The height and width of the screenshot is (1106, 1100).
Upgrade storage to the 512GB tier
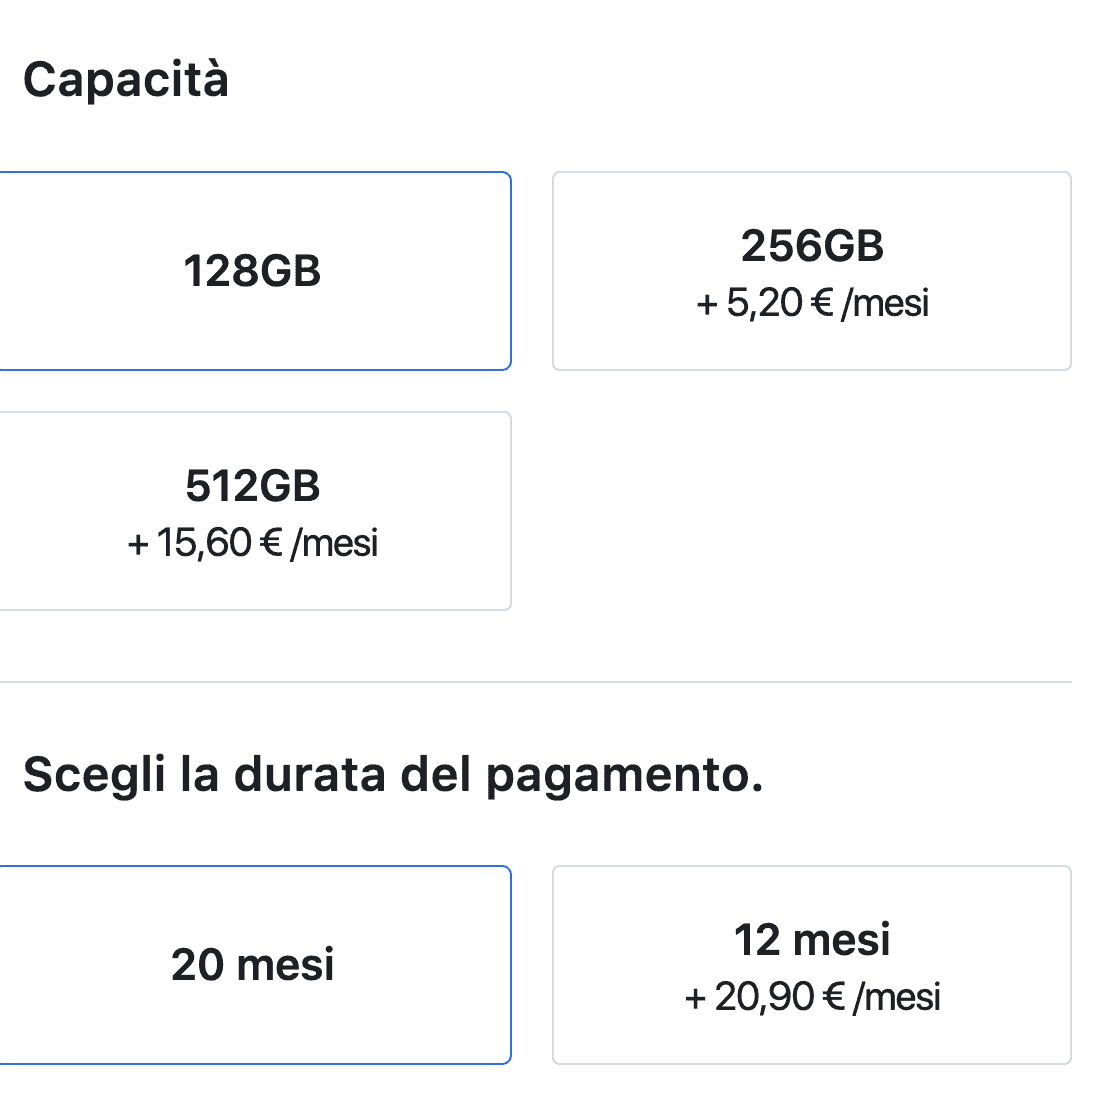point(252,510)
